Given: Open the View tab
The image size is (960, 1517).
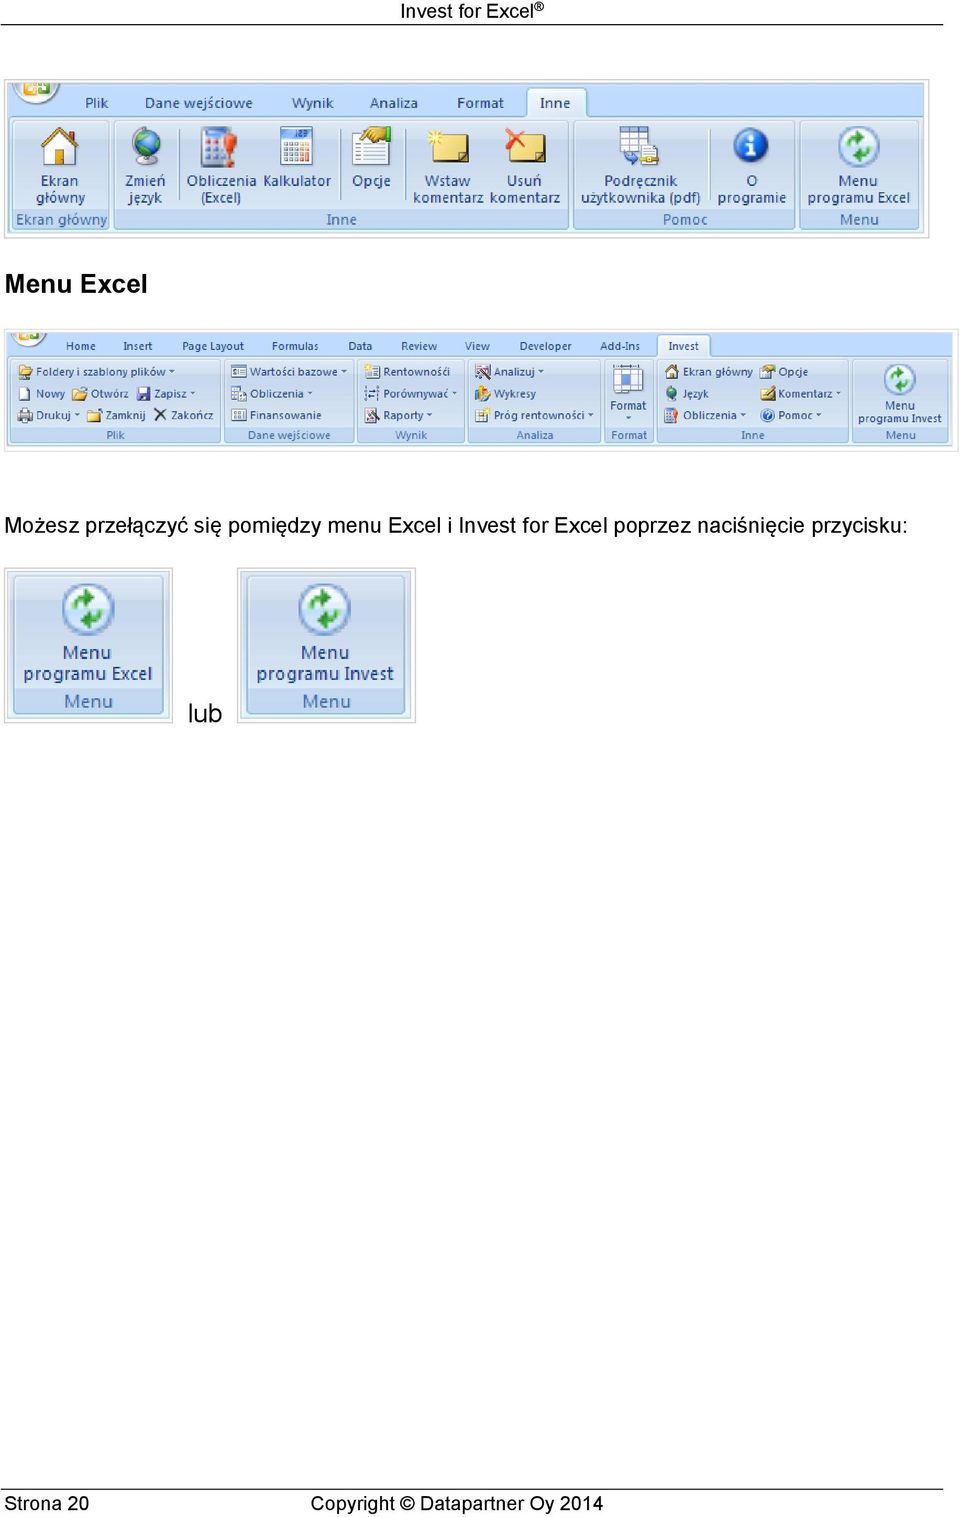Looking at the screenshot, I should pyautogui.click(x=477, y=346).
